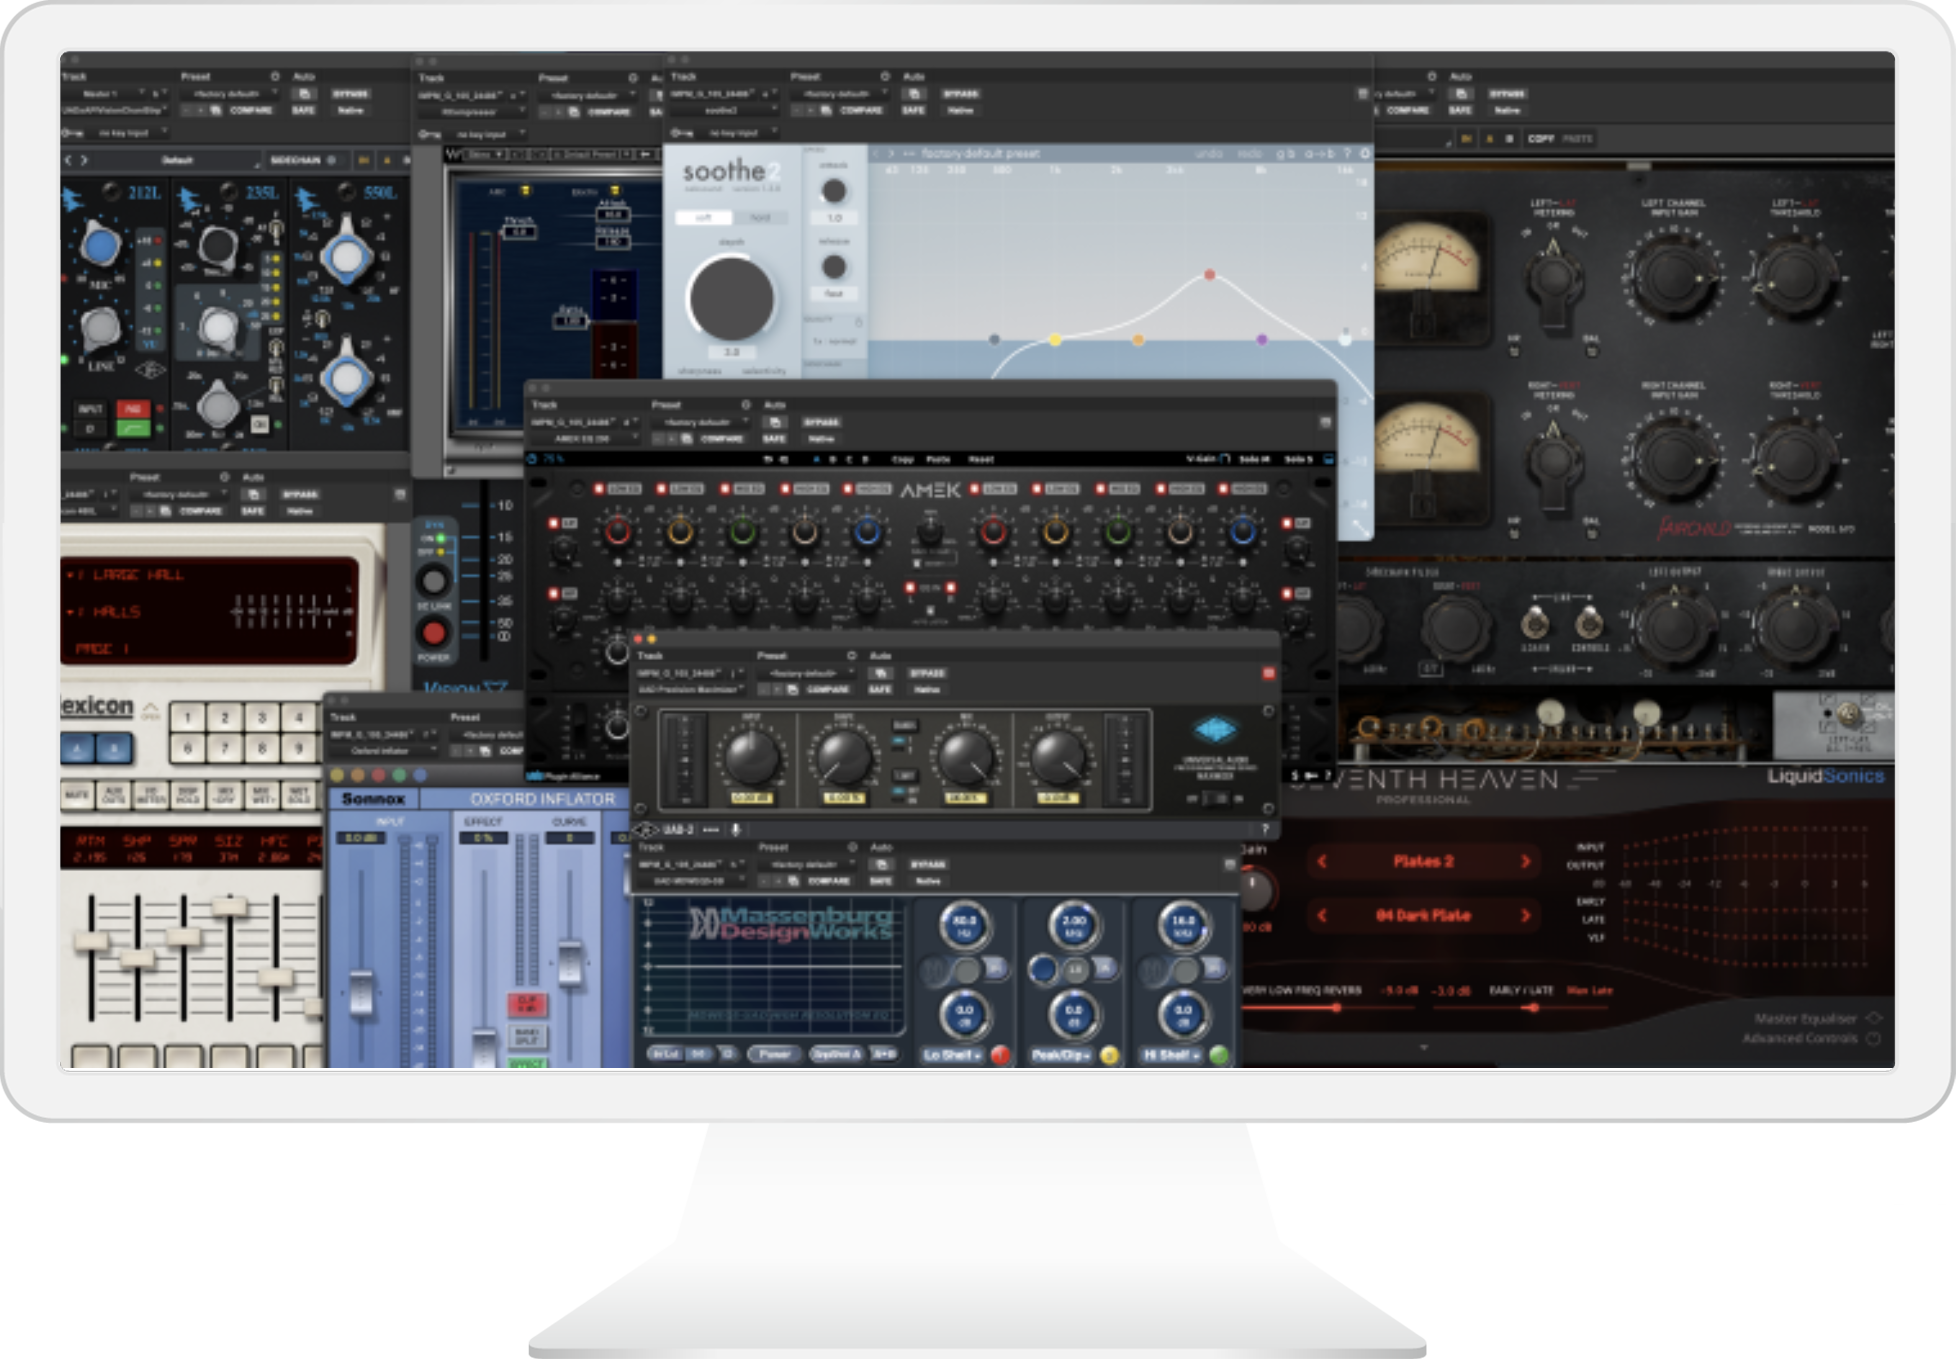This screenshot has width=1956, height=1359.
Task: Go to next reverb bank after Plates 2
Action: click(1525, 861)
